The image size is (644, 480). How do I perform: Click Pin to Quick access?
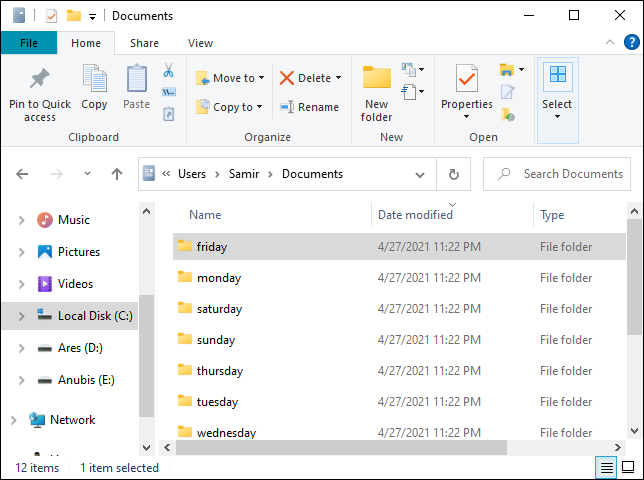click(x=40, y=93)
